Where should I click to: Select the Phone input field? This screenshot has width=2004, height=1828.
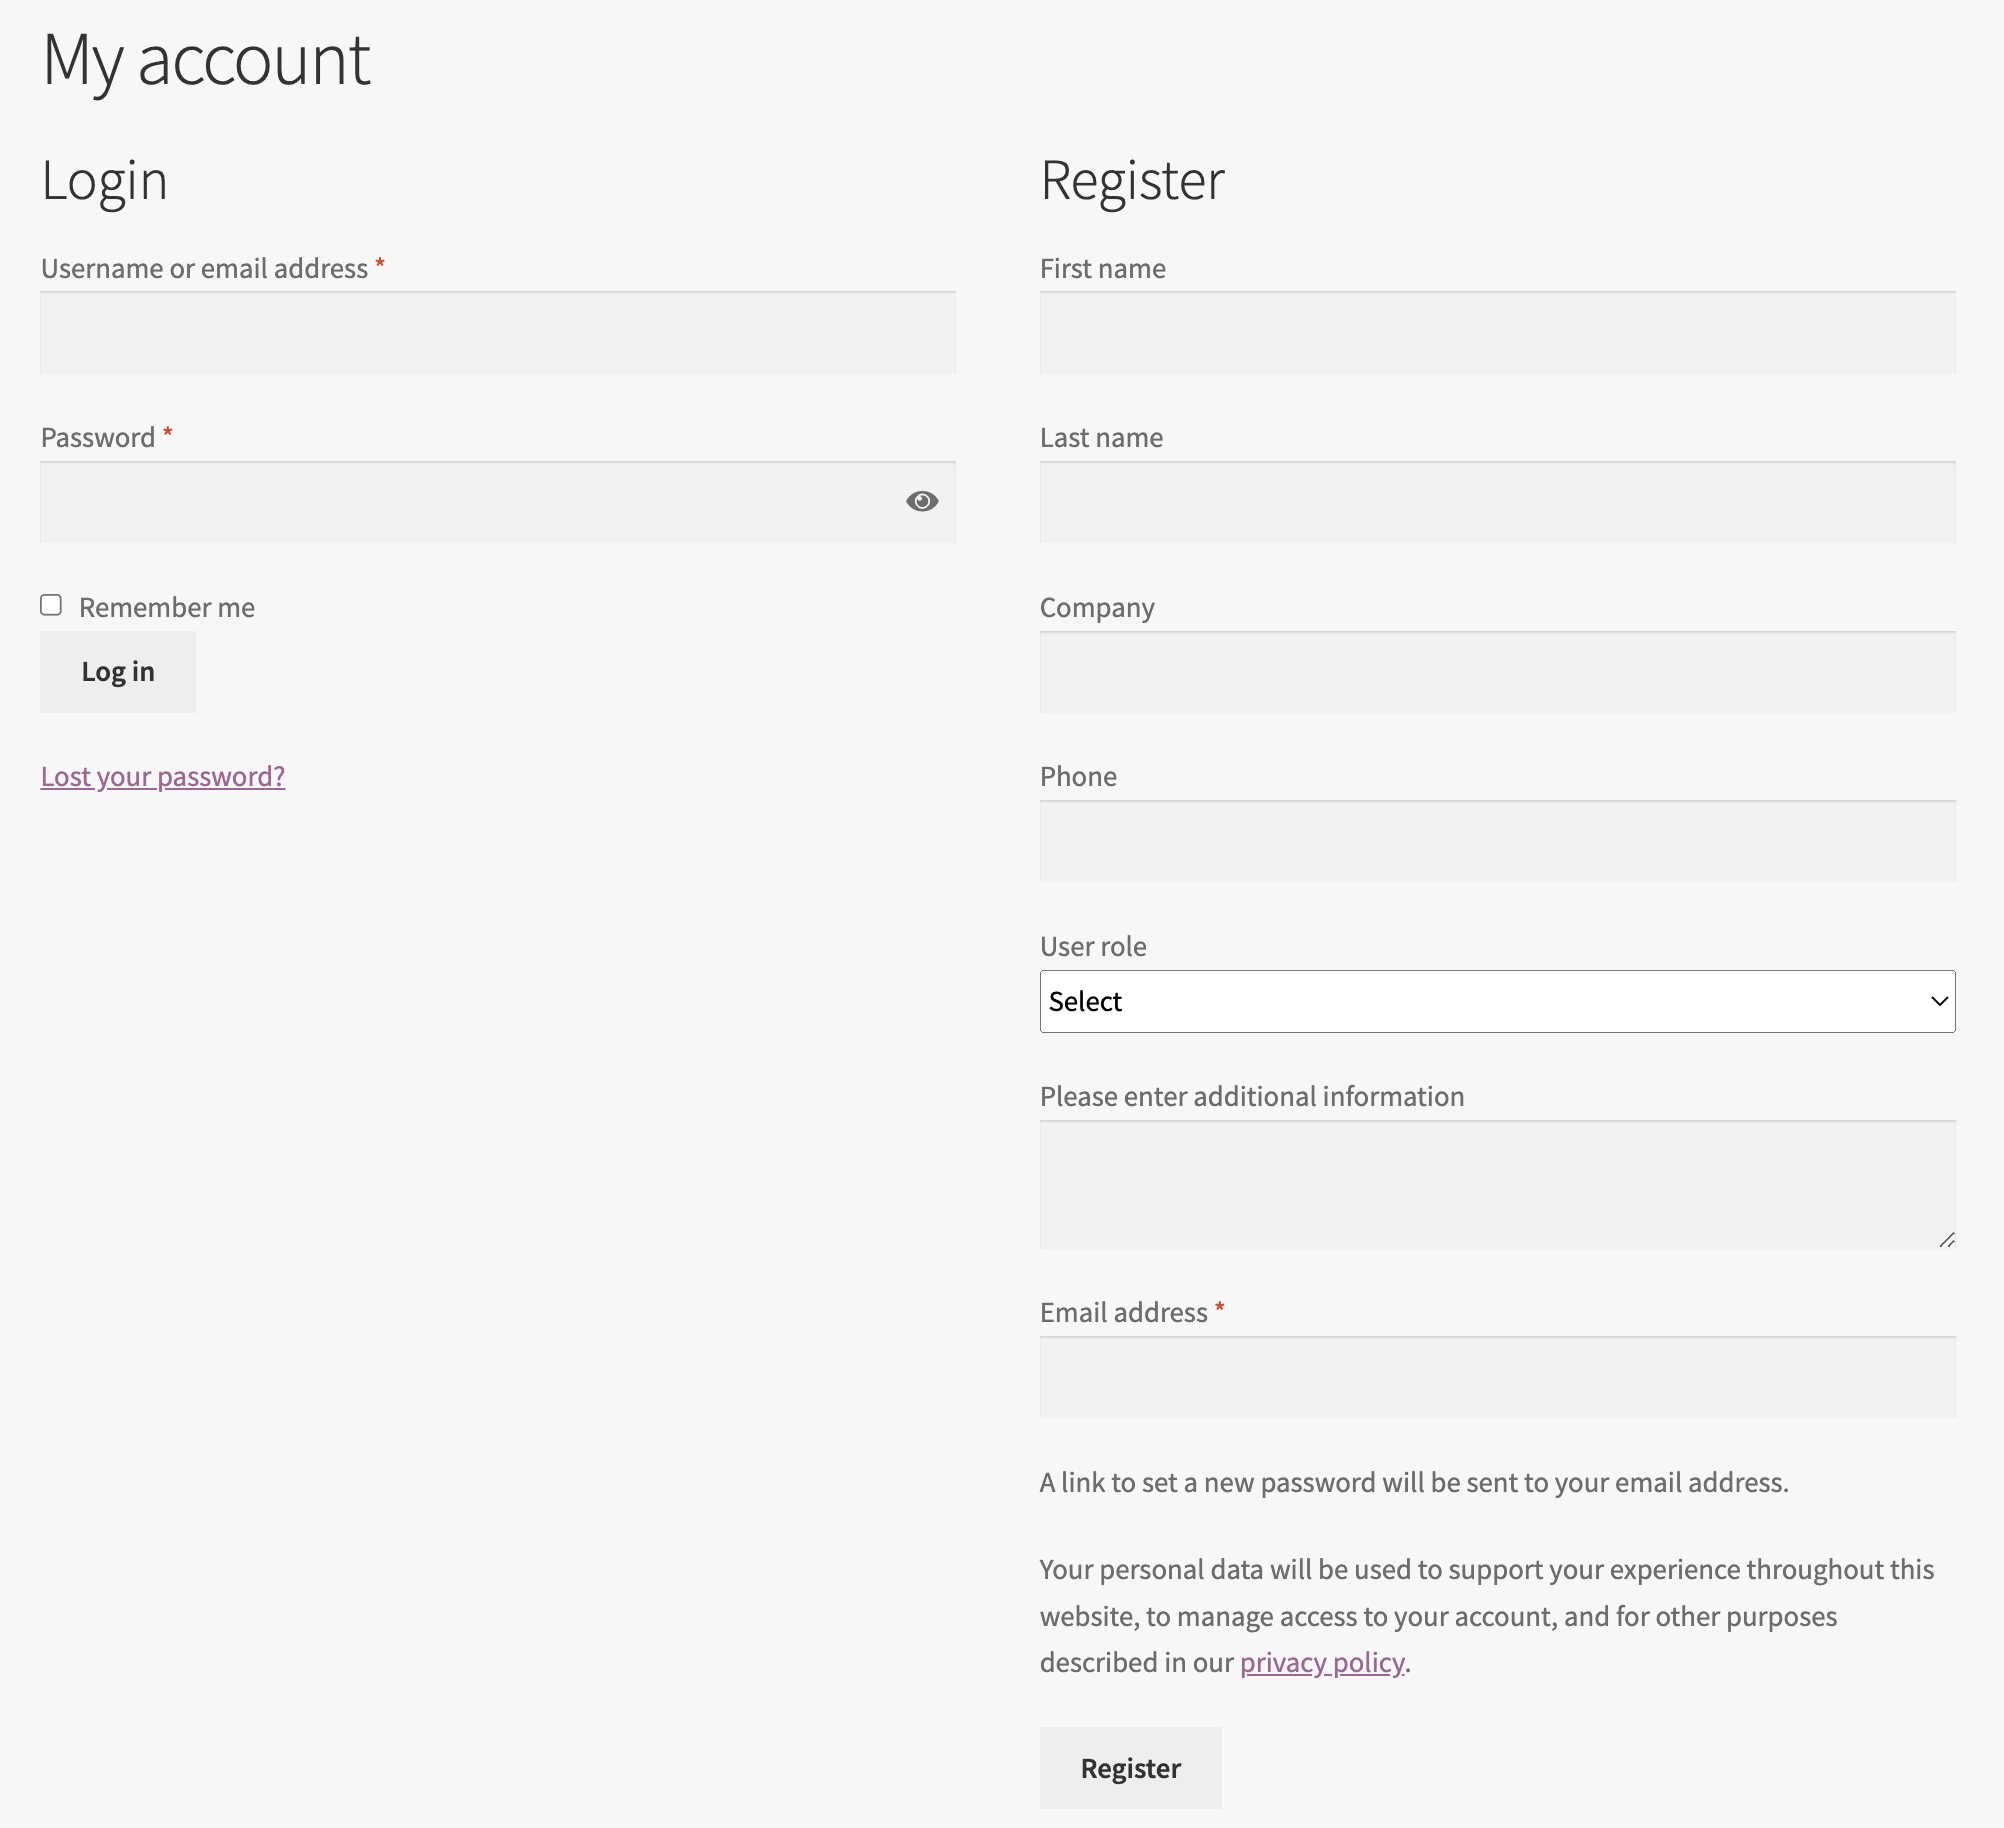click(1497, 841)
